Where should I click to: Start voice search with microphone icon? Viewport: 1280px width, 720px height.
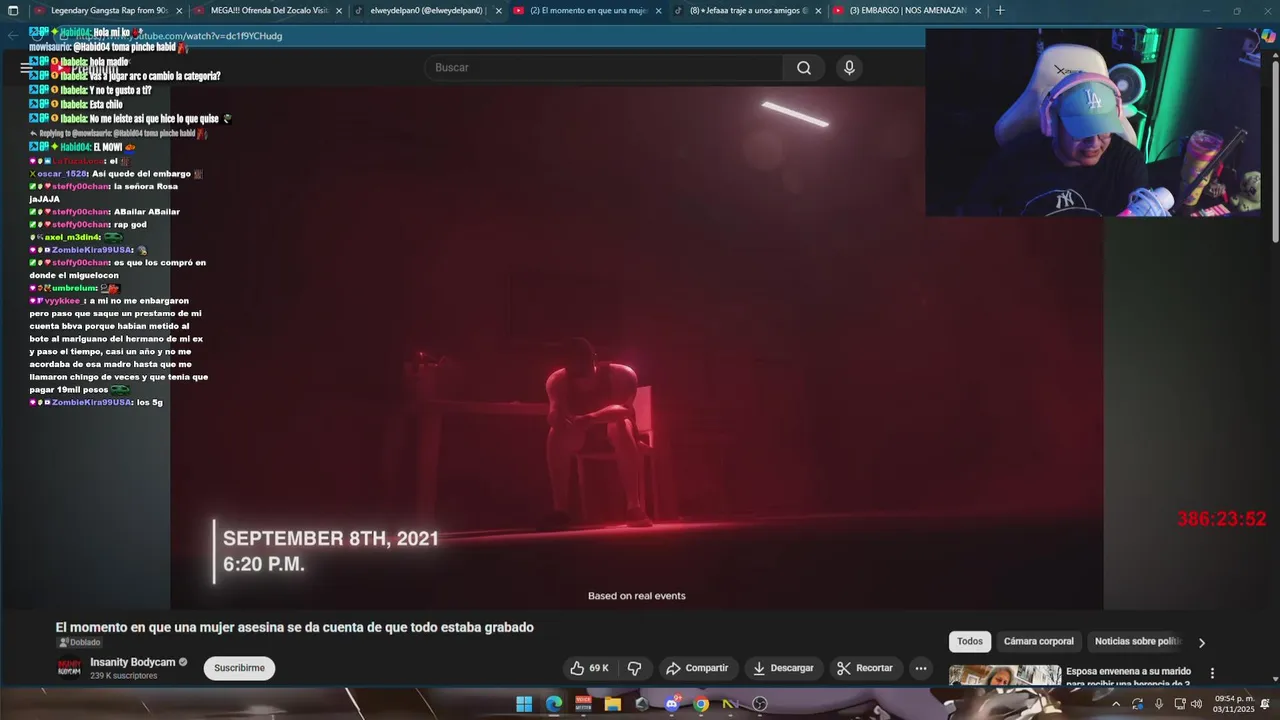[849, 68]
